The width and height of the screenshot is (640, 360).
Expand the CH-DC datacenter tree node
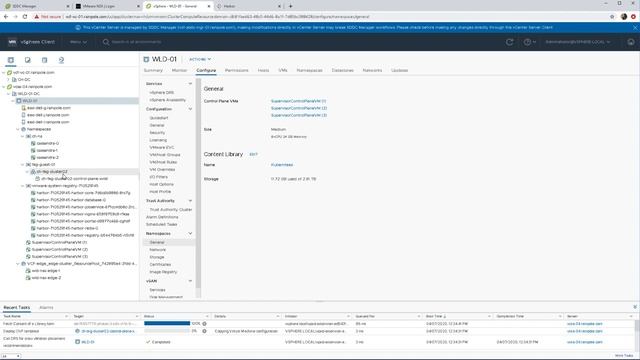pyautogui.click(x=9, y=80)
